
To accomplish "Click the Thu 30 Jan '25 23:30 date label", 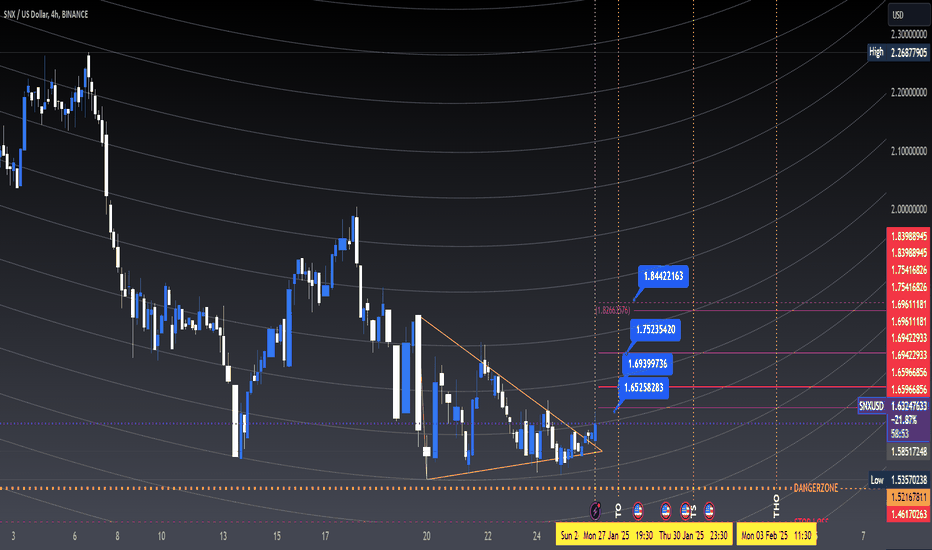I will coord(693,535).
